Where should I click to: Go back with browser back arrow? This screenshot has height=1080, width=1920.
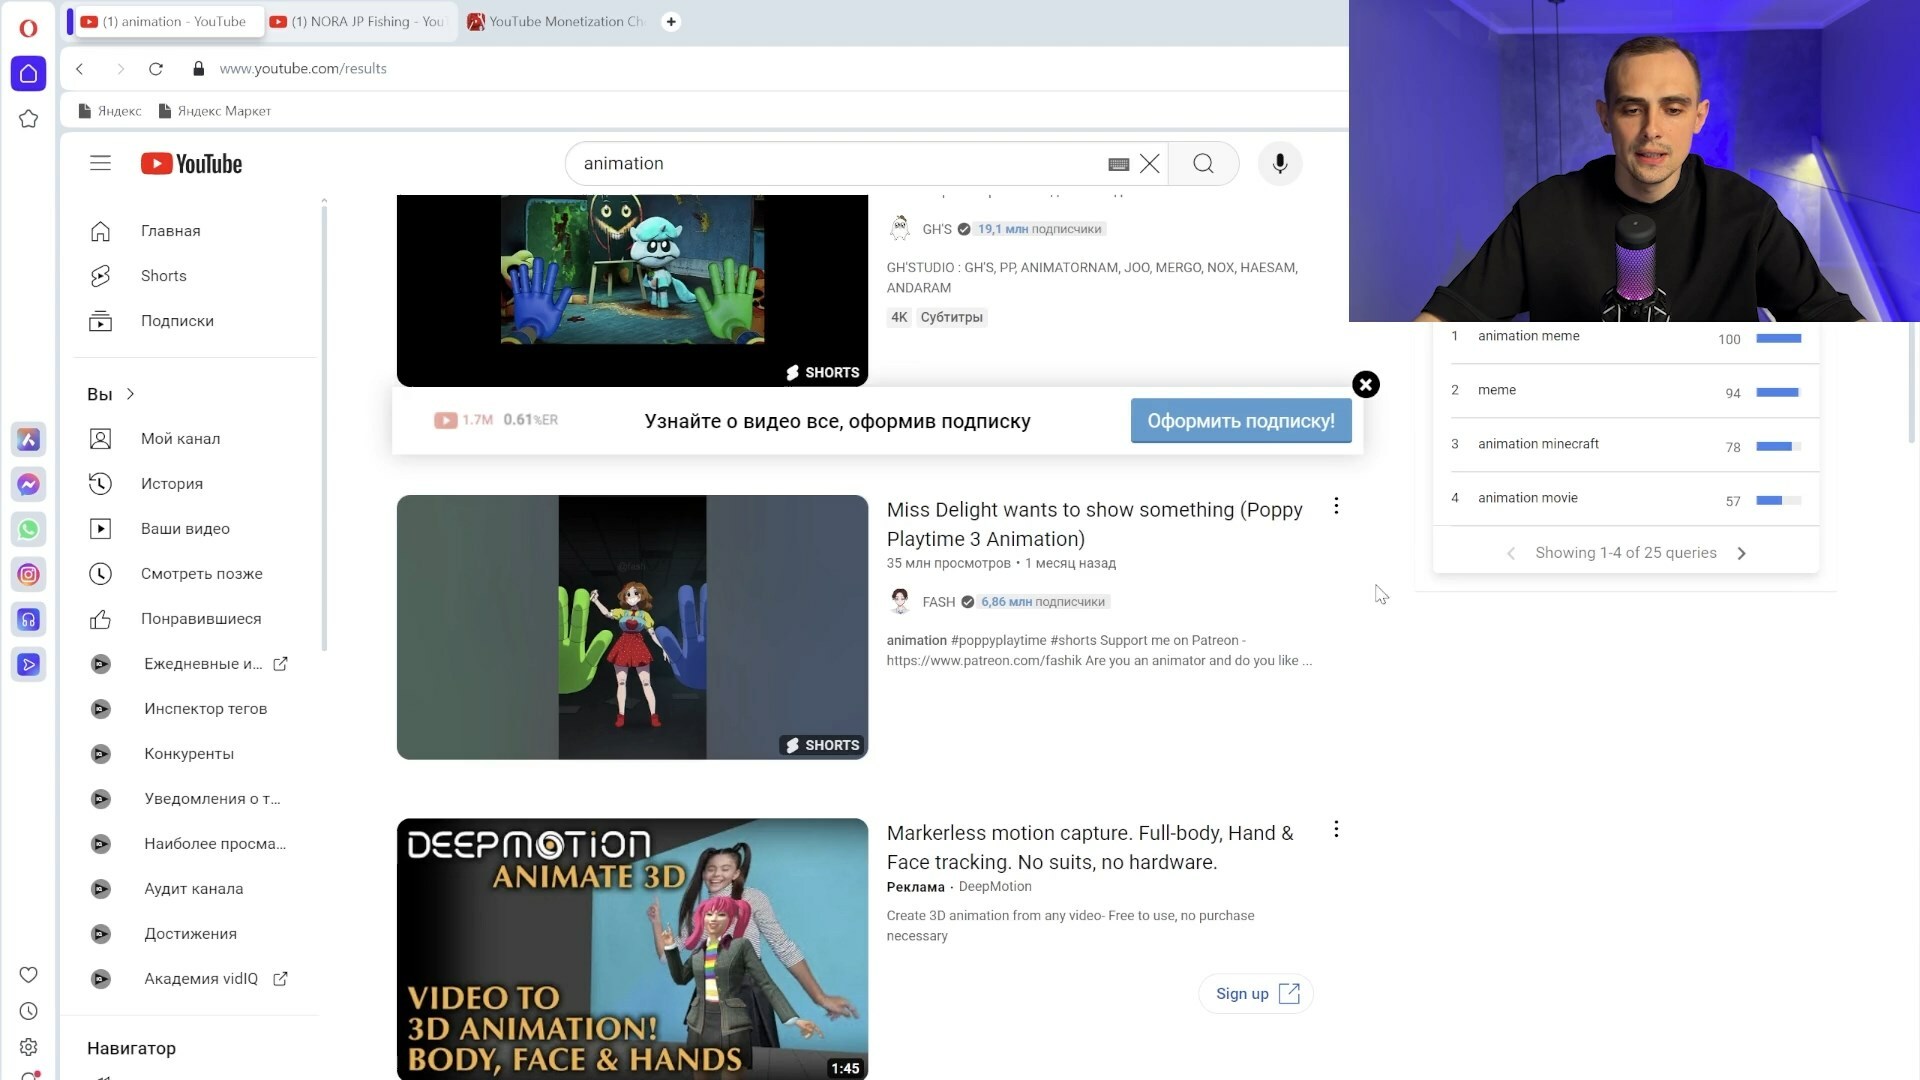click(x=80, y=69)
